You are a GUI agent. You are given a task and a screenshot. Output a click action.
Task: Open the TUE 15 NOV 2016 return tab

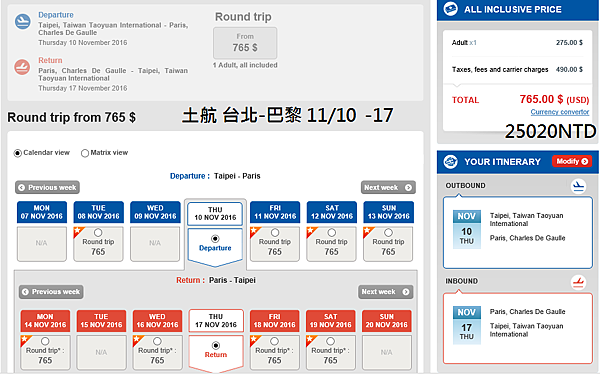[101, 321]
